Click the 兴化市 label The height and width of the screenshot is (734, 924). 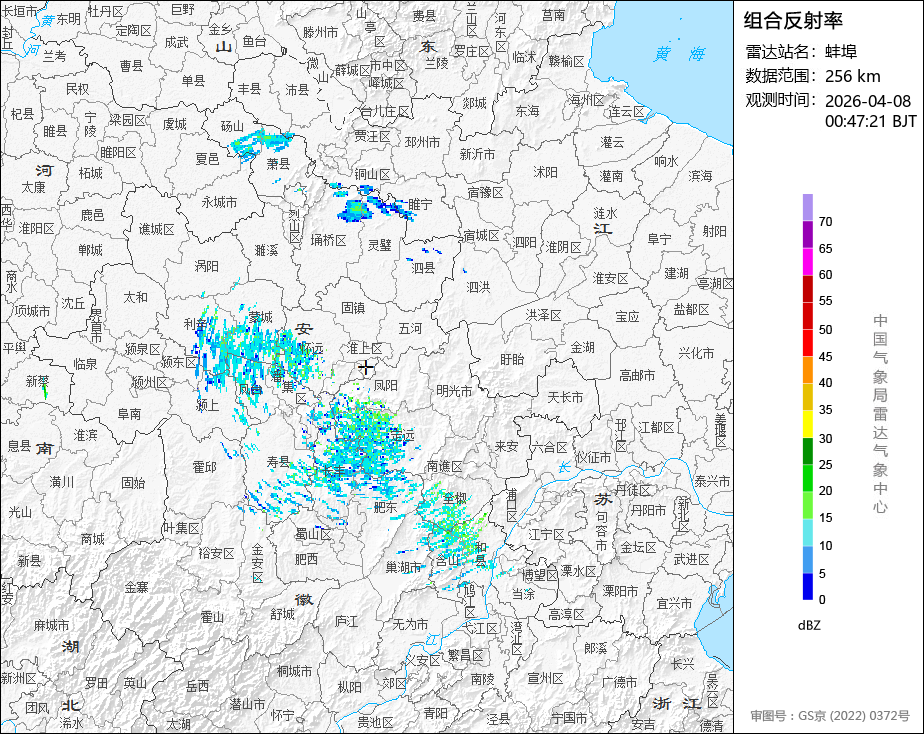point(696,353)
